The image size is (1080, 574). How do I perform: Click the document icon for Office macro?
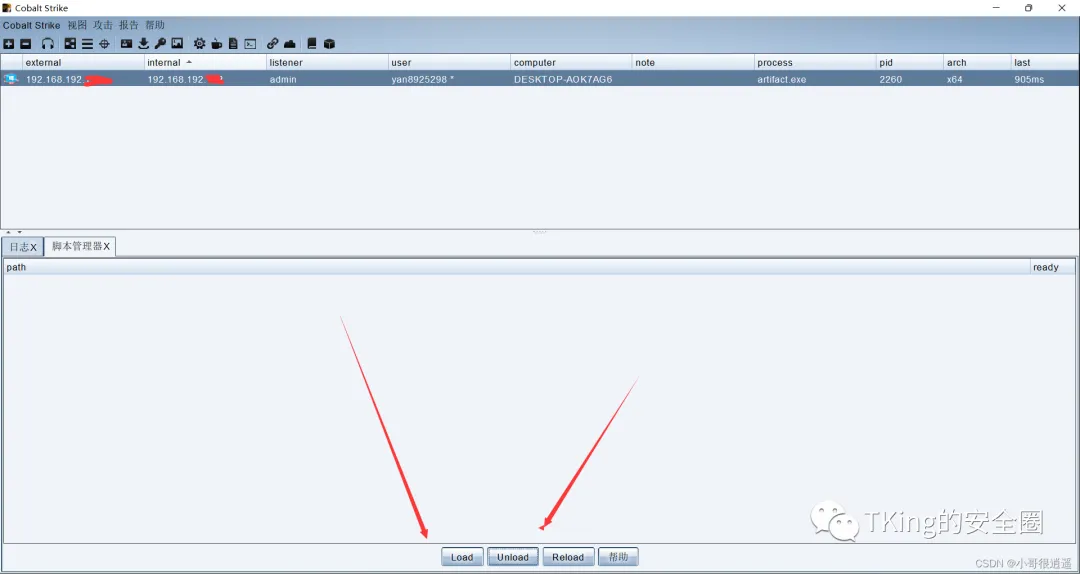233,43
